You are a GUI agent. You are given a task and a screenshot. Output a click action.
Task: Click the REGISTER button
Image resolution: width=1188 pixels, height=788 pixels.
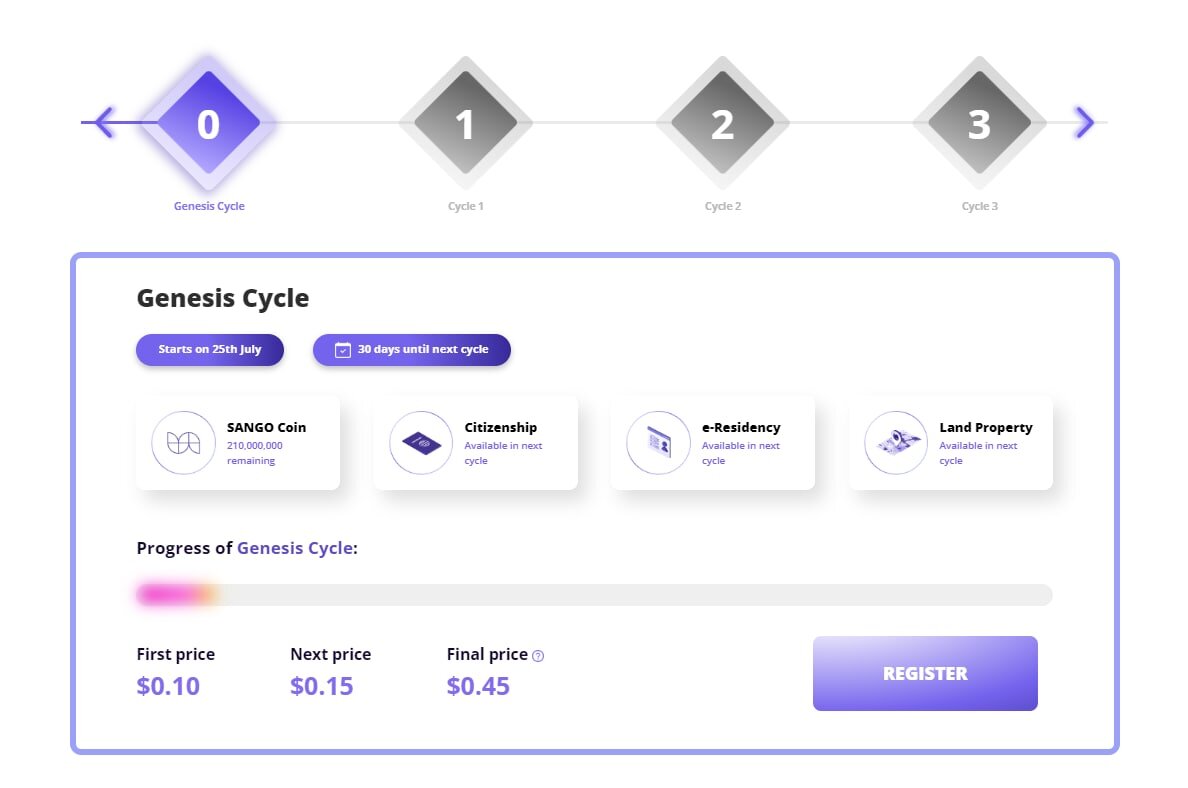pyautogui.click(x=925, y=674)
